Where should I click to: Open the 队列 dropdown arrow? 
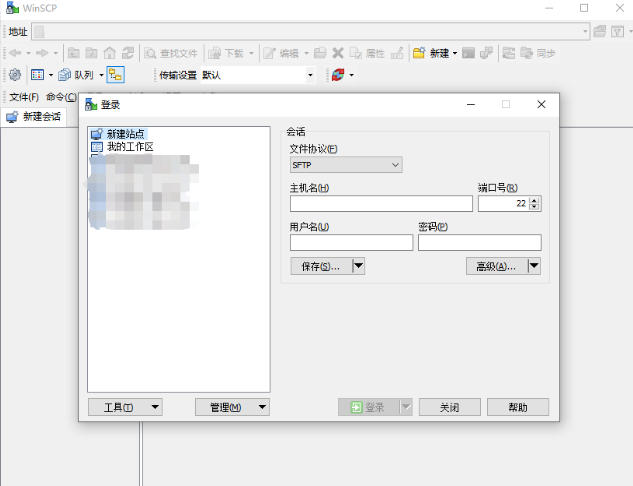[101, 75]
